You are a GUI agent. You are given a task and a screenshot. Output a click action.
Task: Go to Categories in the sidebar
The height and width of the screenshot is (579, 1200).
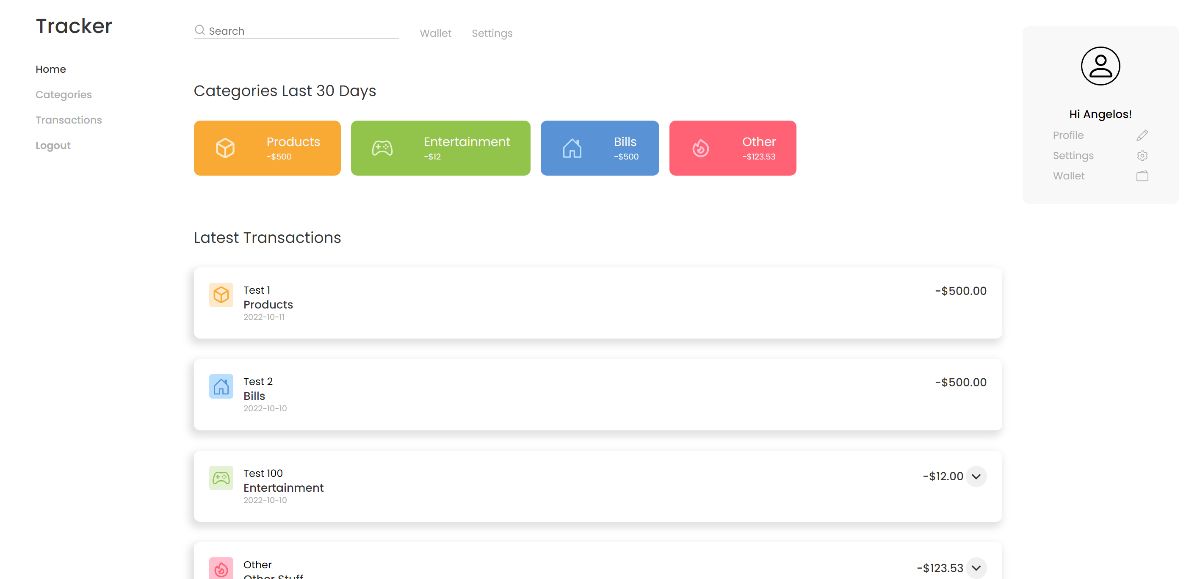tap(63, 95)
